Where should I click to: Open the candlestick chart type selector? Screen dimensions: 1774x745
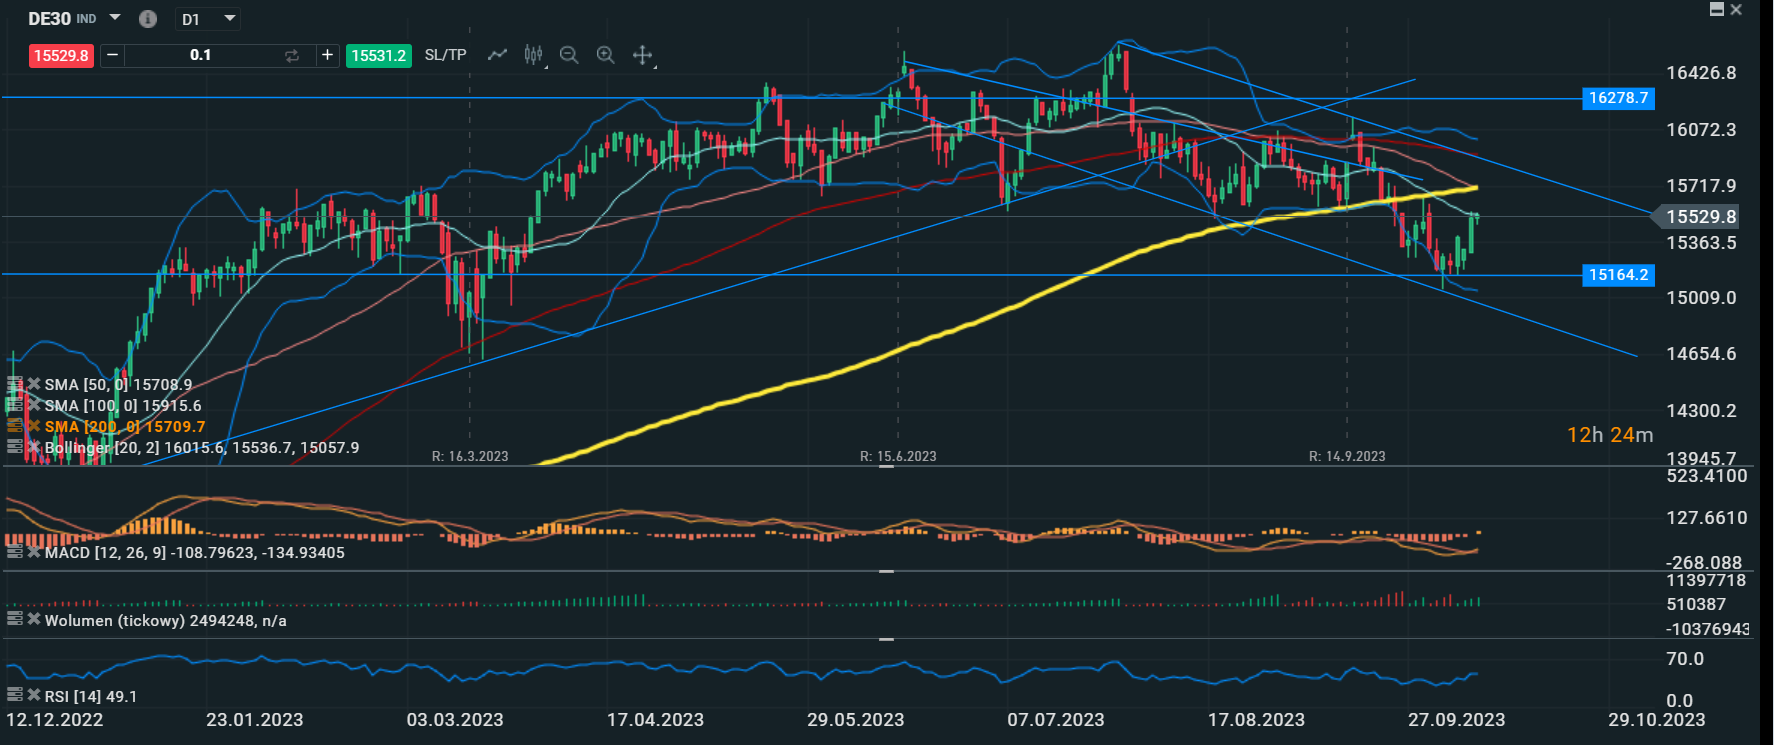[x=533, y=55]
